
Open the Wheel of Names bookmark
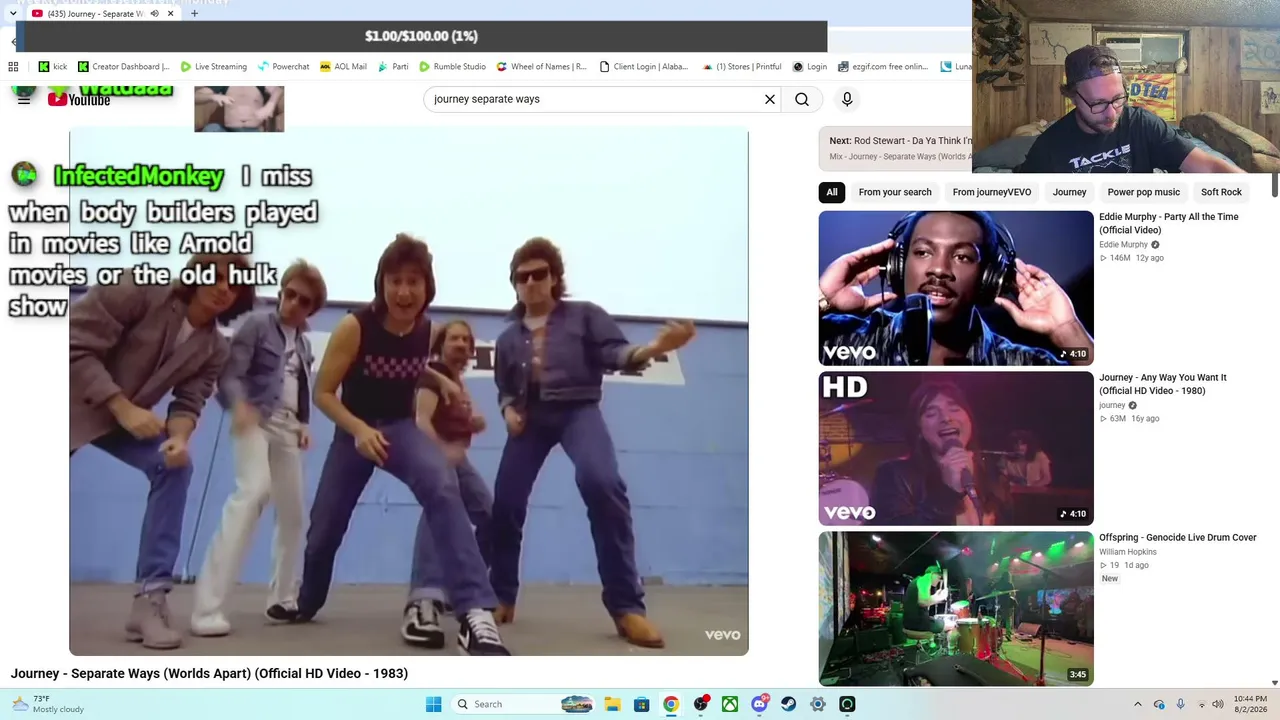point(541,67)
